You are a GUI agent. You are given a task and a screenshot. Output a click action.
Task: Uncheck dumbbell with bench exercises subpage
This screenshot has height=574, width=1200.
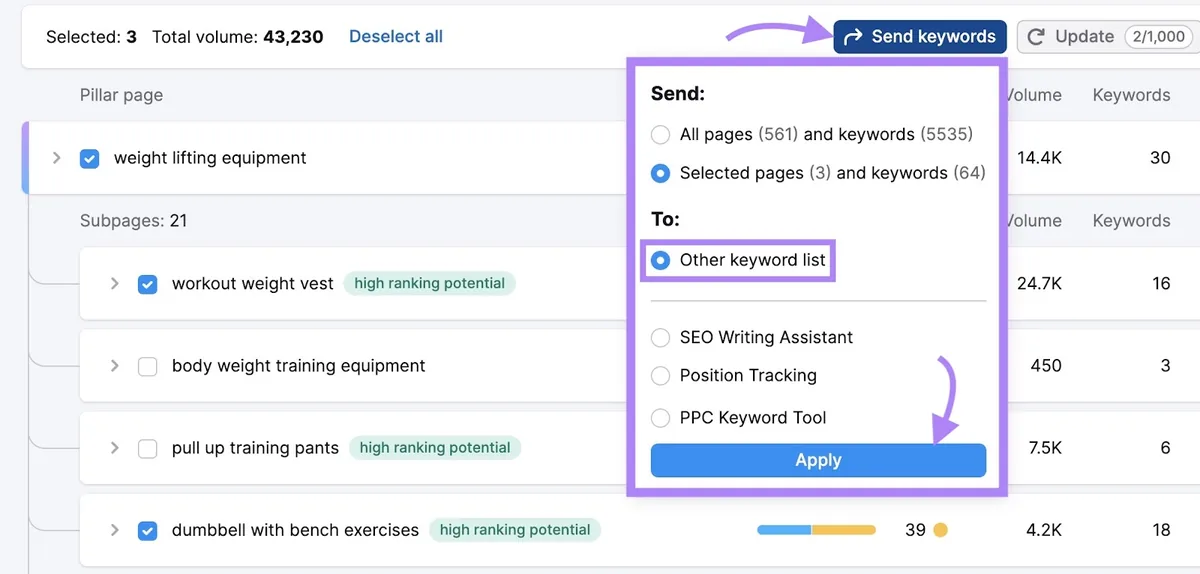147,530
